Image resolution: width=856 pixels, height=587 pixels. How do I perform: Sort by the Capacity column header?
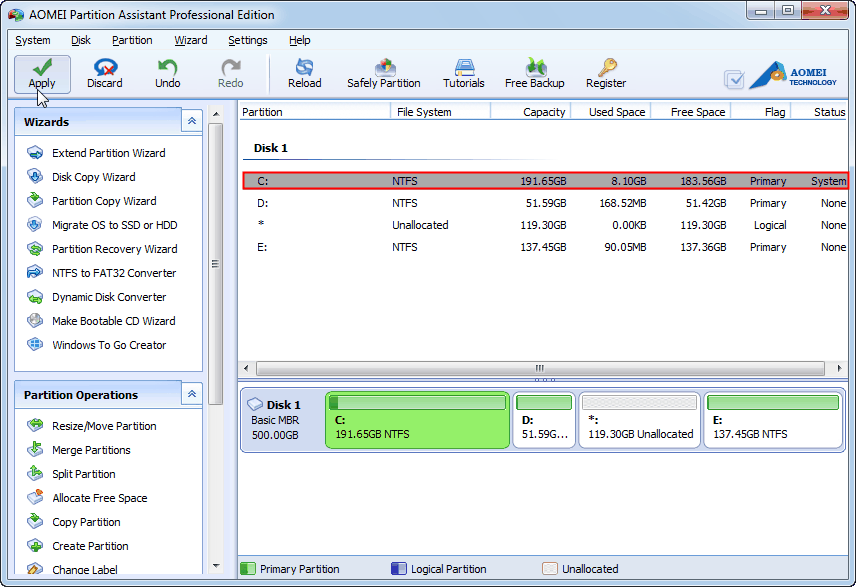[531, 112]
